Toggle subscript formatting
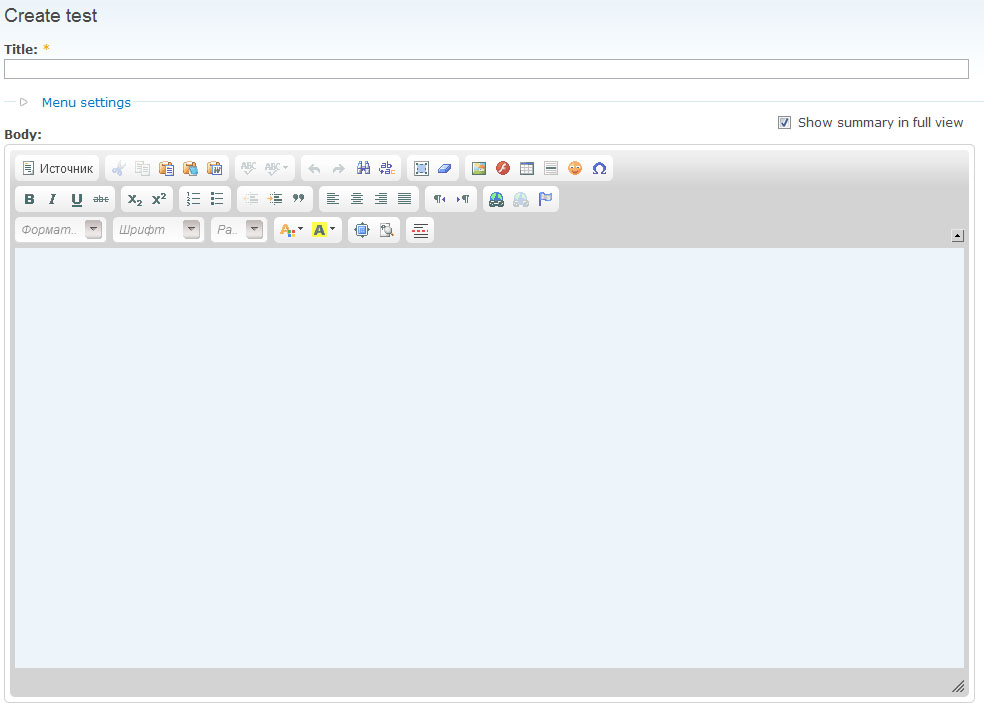The height and width of the screenshot is (703, 984). point(135,199)
